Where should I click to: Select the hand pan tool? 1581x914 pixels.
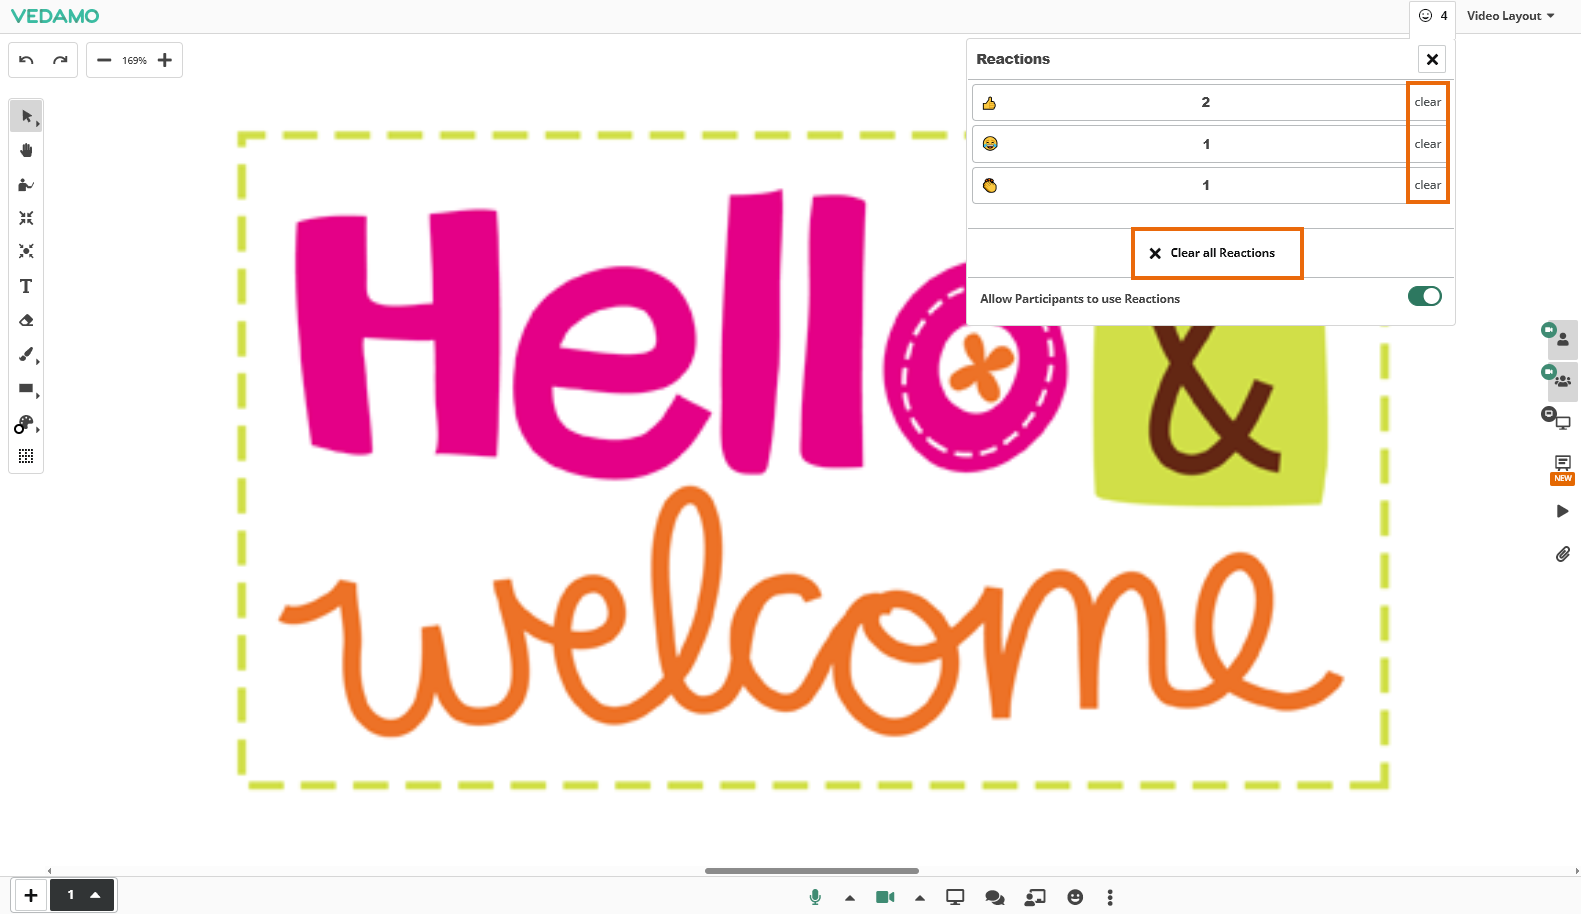click(26, 150)
